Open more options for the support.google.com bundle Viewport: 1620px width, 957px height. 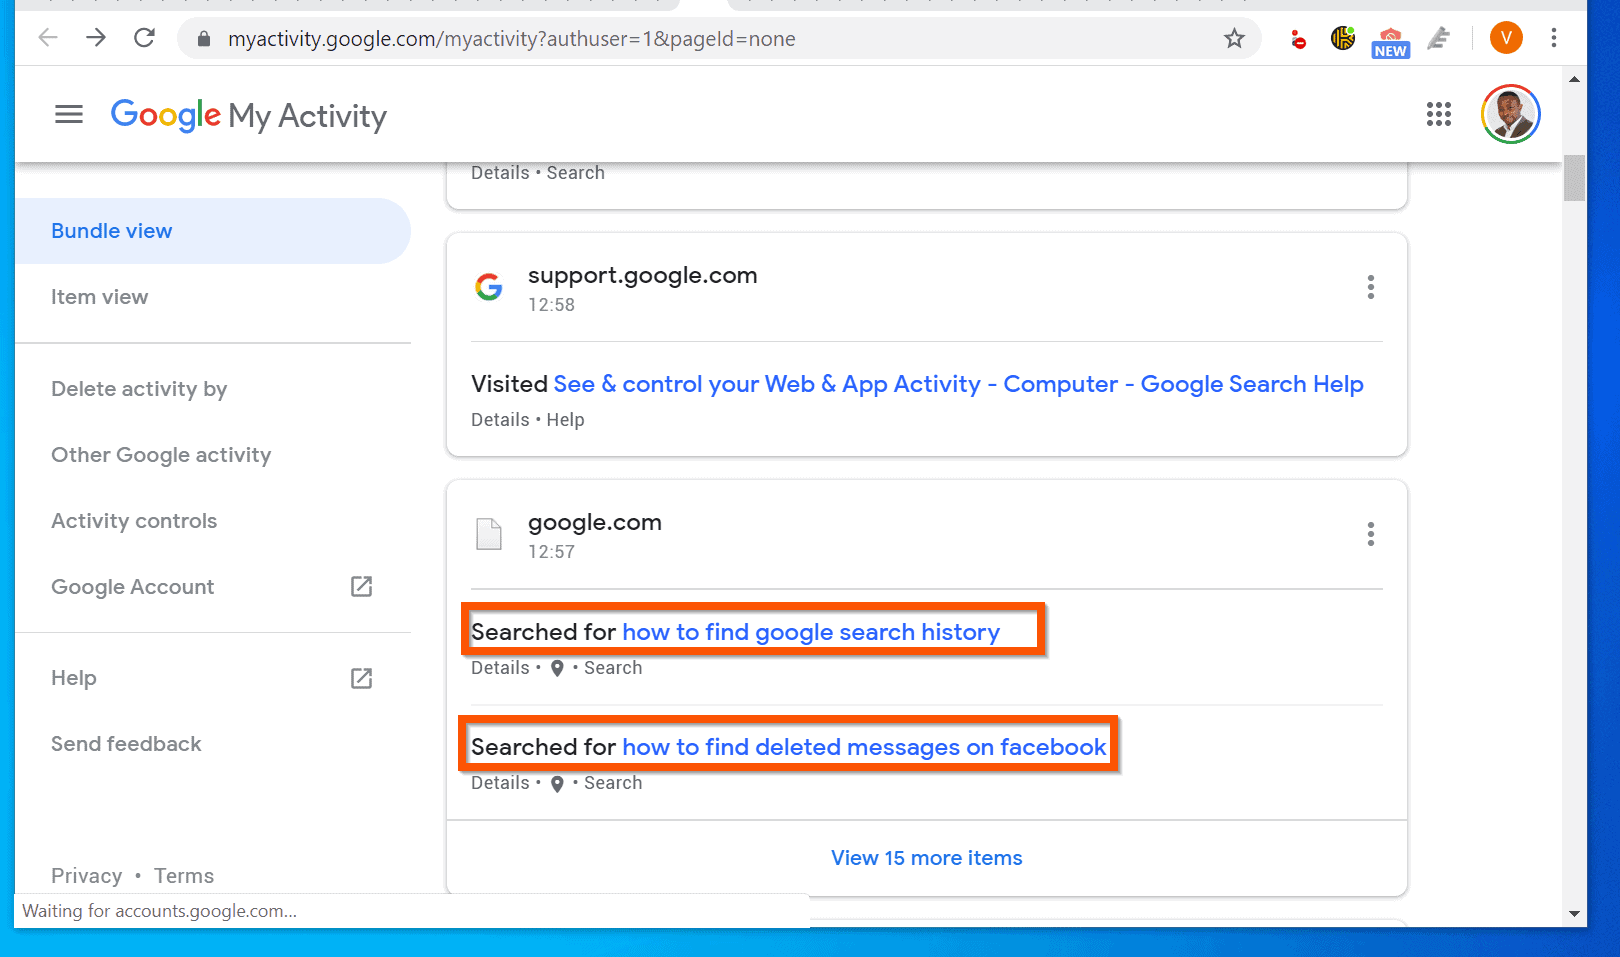[1371, 287]
